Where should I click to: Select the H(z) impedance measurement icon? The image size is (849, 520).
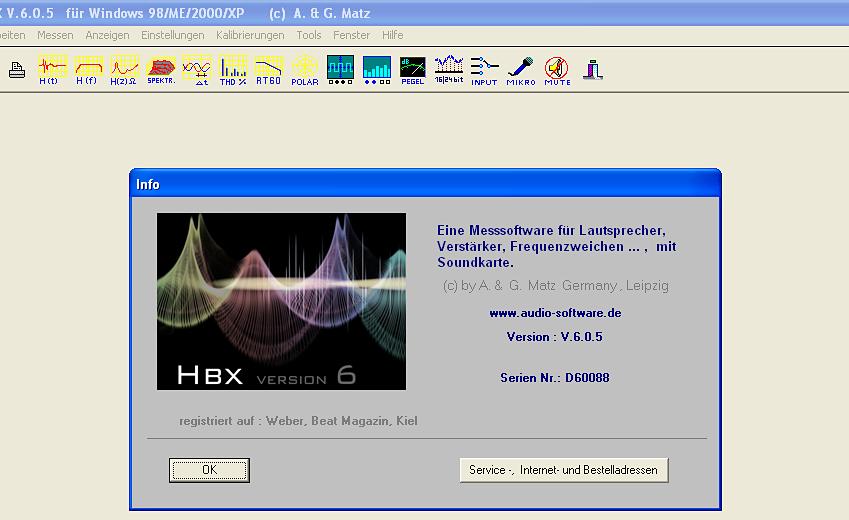pos(125,70)
